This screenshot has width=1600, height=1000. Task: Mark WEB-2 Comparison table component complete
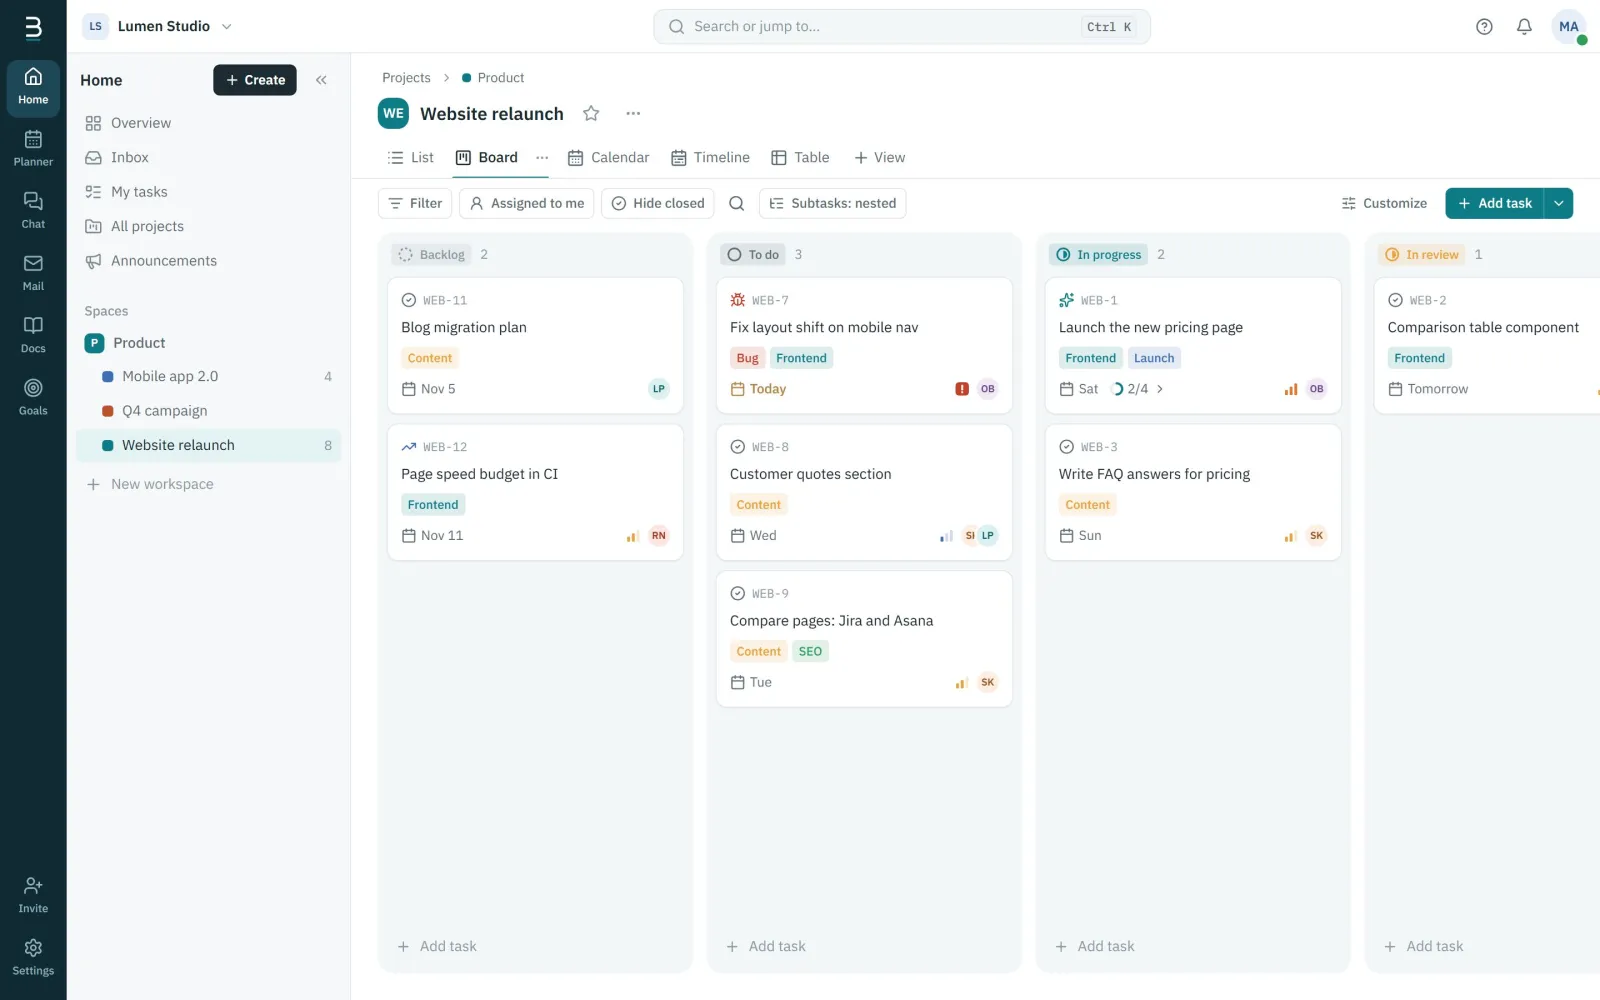pyautogui.click(x=1395, y=300)
